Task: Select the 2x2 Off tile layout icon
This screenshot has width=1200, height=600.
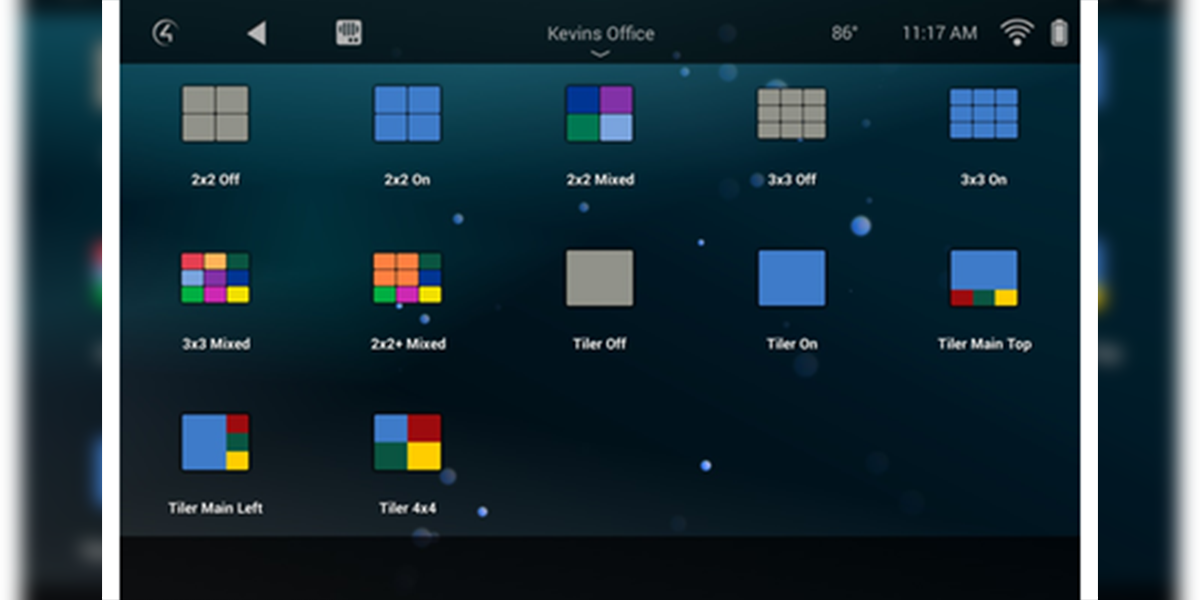Action: (215, 113)
